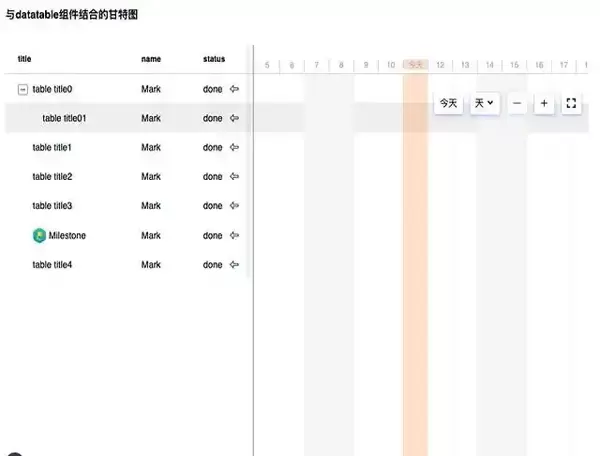
Task: Click the arrow icon in Milestone row
Action: click(x=235, y=236)
